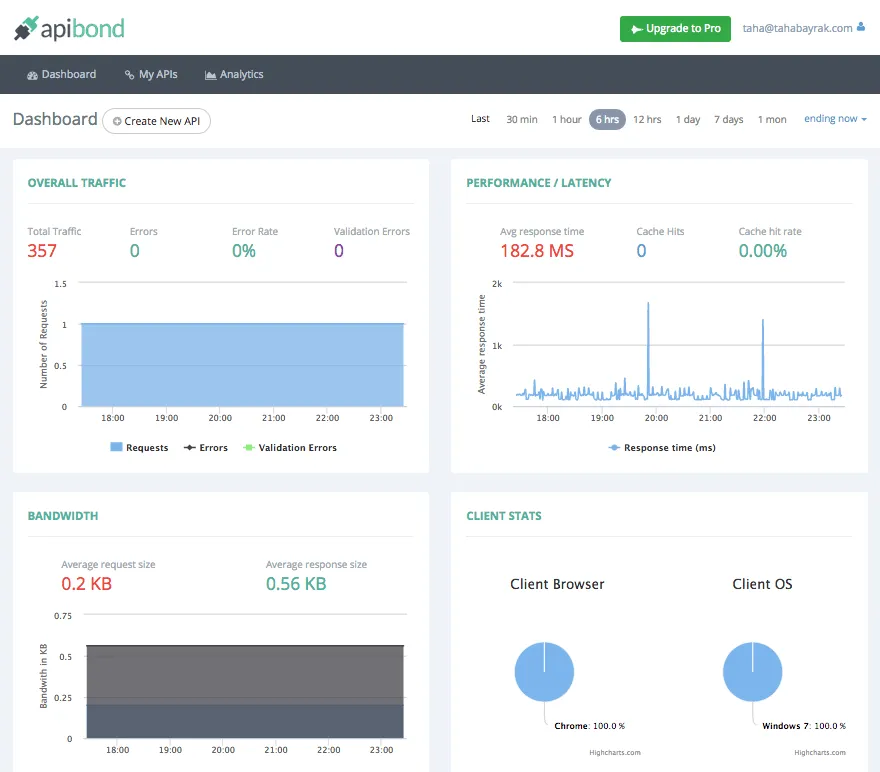The width and height of the screenshot is (880, 772).
Task: Open the Highcharts.com link under Client OS
Action: click(822, 753)
